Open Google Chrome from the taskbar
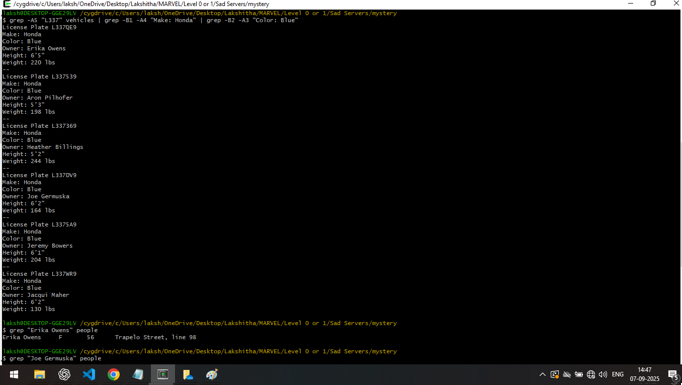Viewport: 682px width, 385px height. point(114,375)
